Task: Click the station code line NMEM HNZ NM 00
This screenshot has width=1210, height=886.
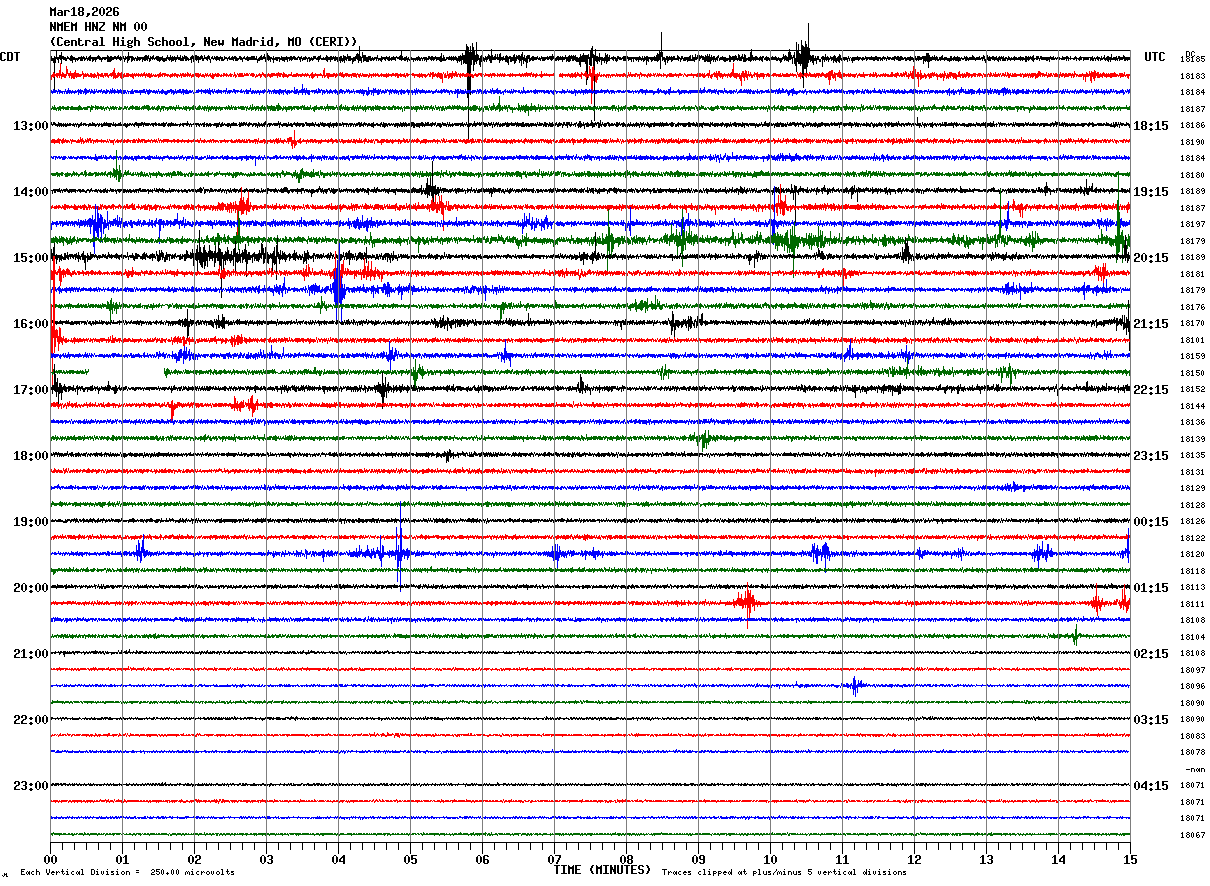Action: pyautogui.click(x=98, y=27)
